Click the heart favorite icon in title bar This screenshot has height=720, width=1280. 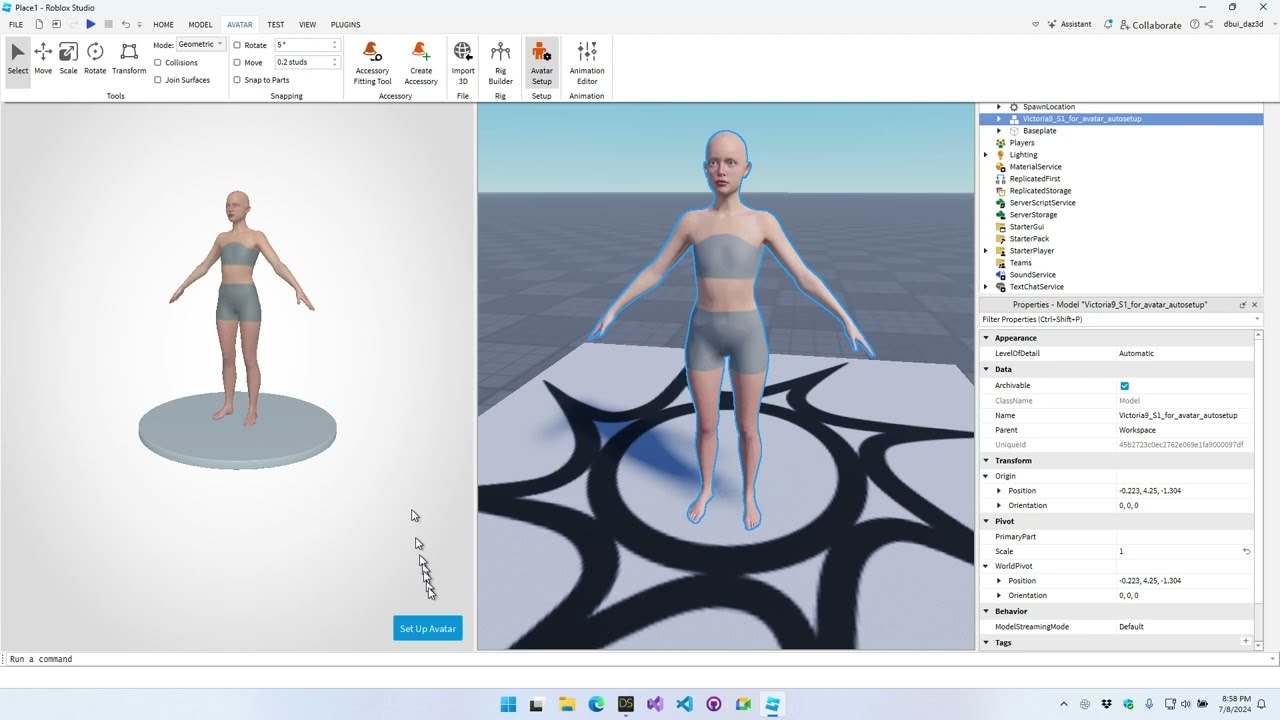tap(1036, 24)
